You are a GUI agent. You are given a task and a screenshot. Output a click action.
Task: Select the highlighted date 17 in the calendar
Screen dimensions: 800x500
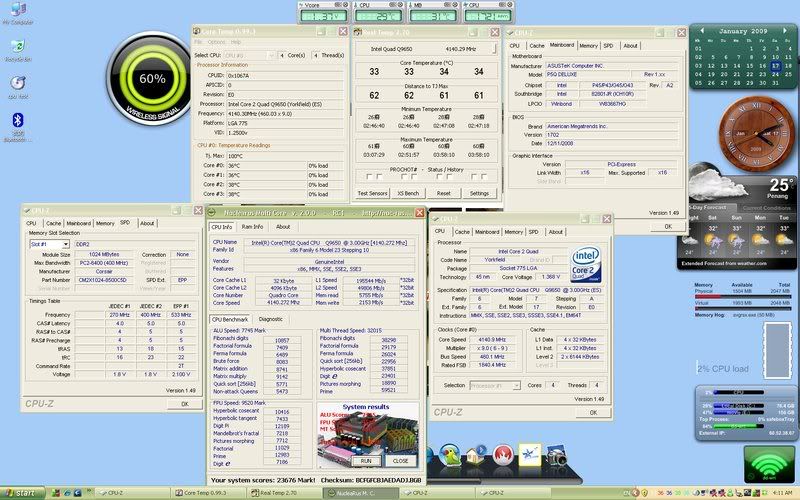[x=776, y=66]
